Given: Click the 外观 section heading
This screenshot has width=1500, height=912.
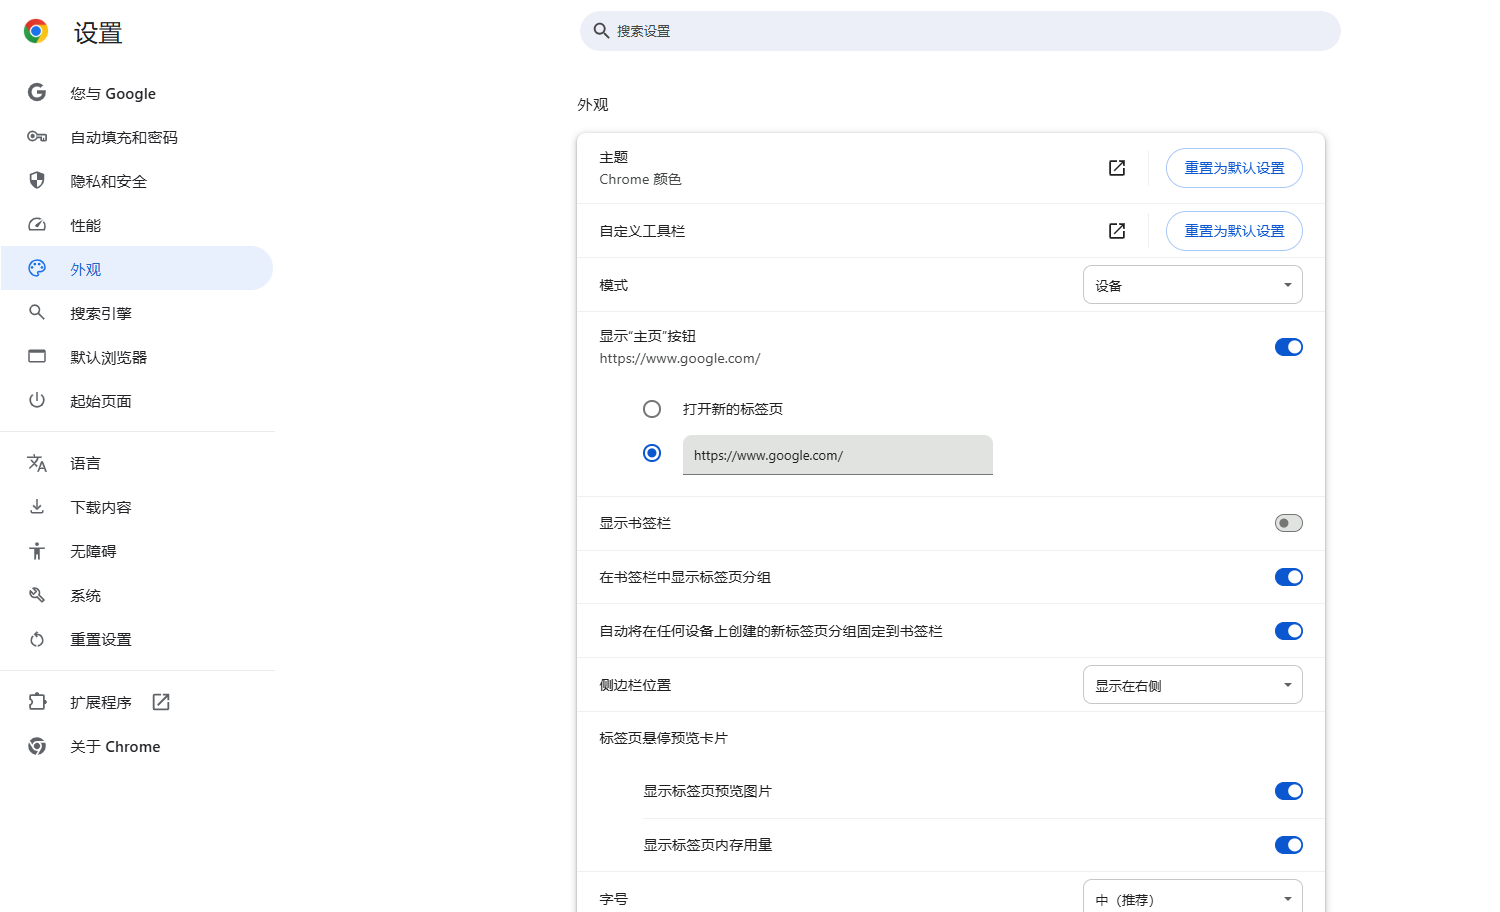Looking at the screenshot, I should (593, 105).
